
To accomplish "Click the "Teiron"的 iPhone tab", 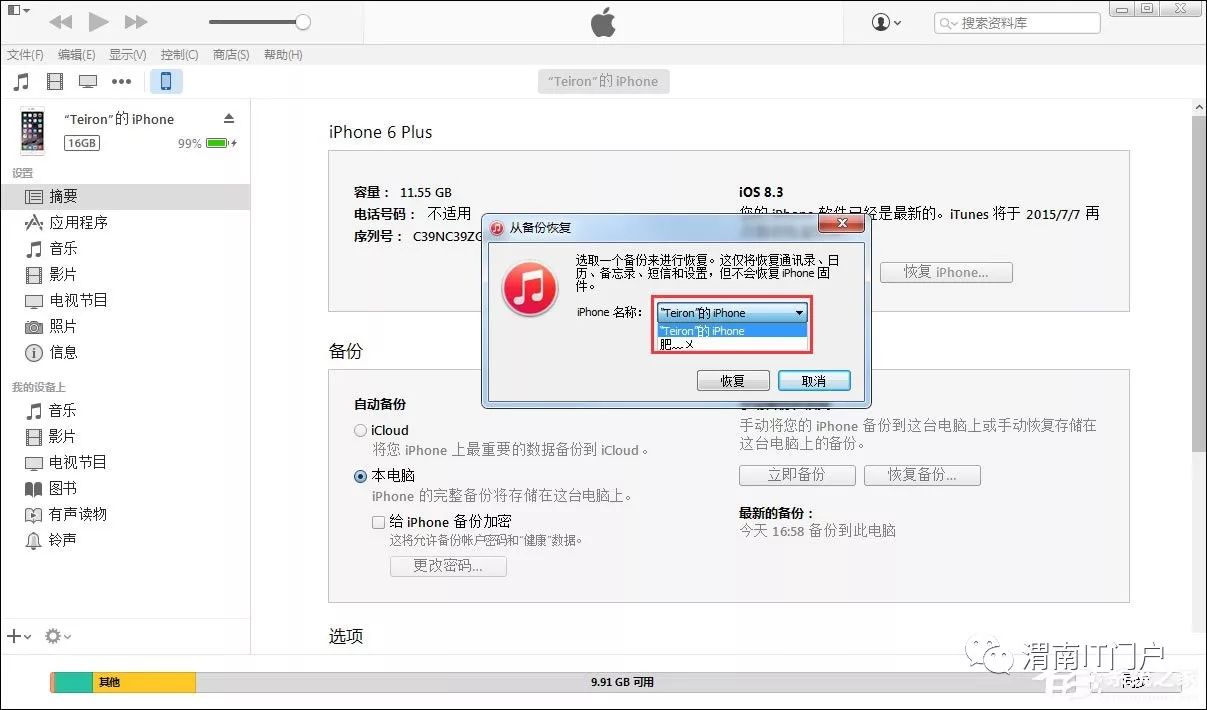I will [x=603, y=82].
